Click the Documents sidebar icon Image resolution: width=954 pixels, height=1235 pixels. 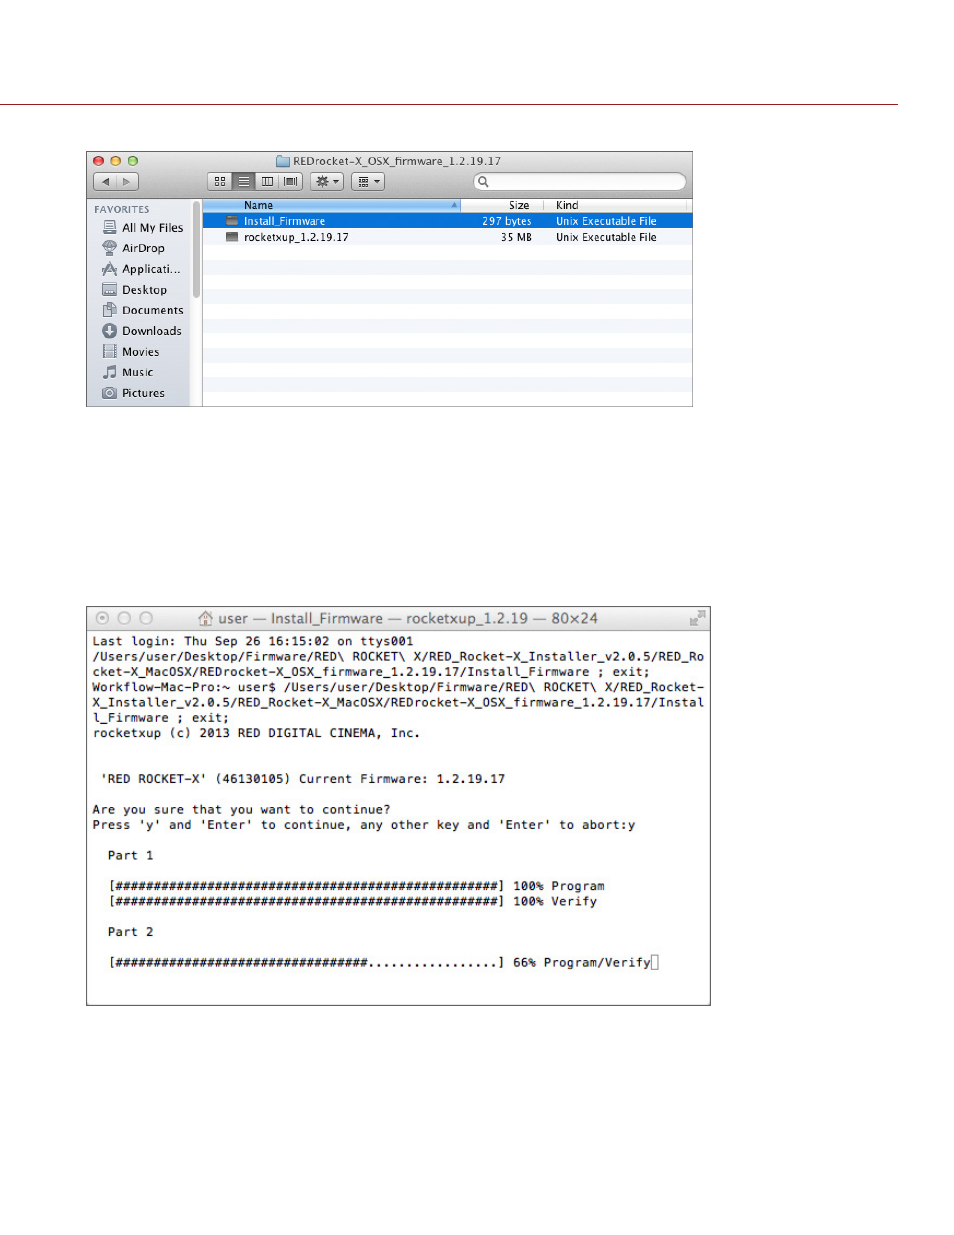tap(110, 310)
